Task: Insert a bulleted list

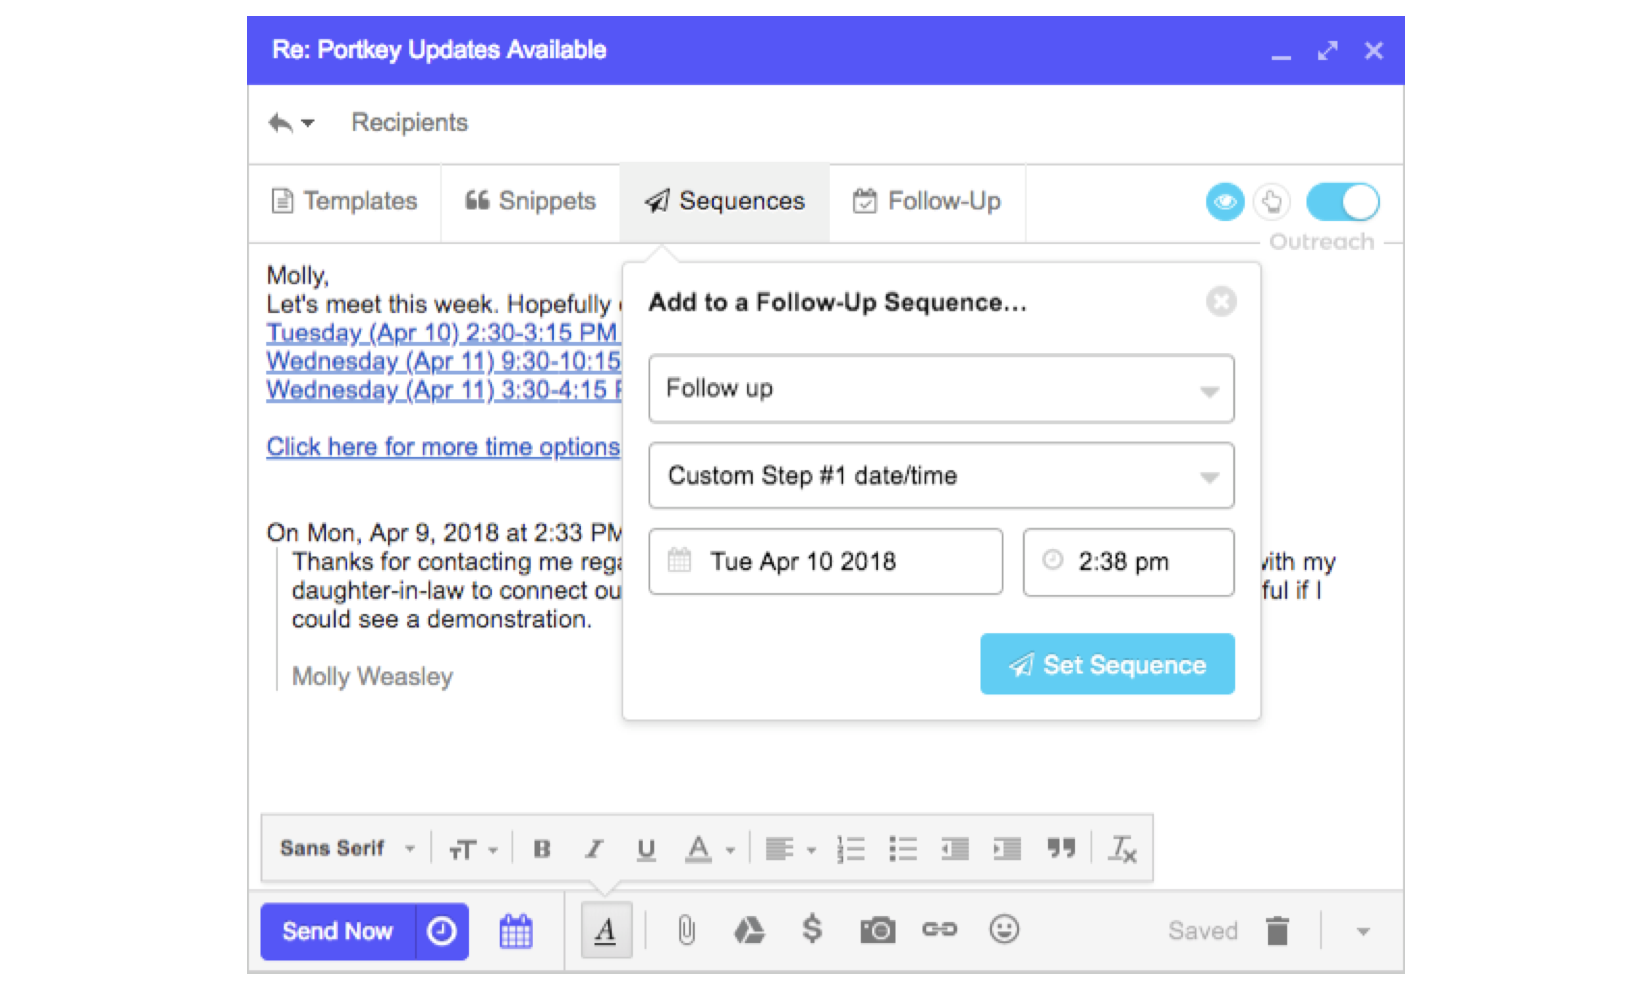Action: (x=902, y=850)
